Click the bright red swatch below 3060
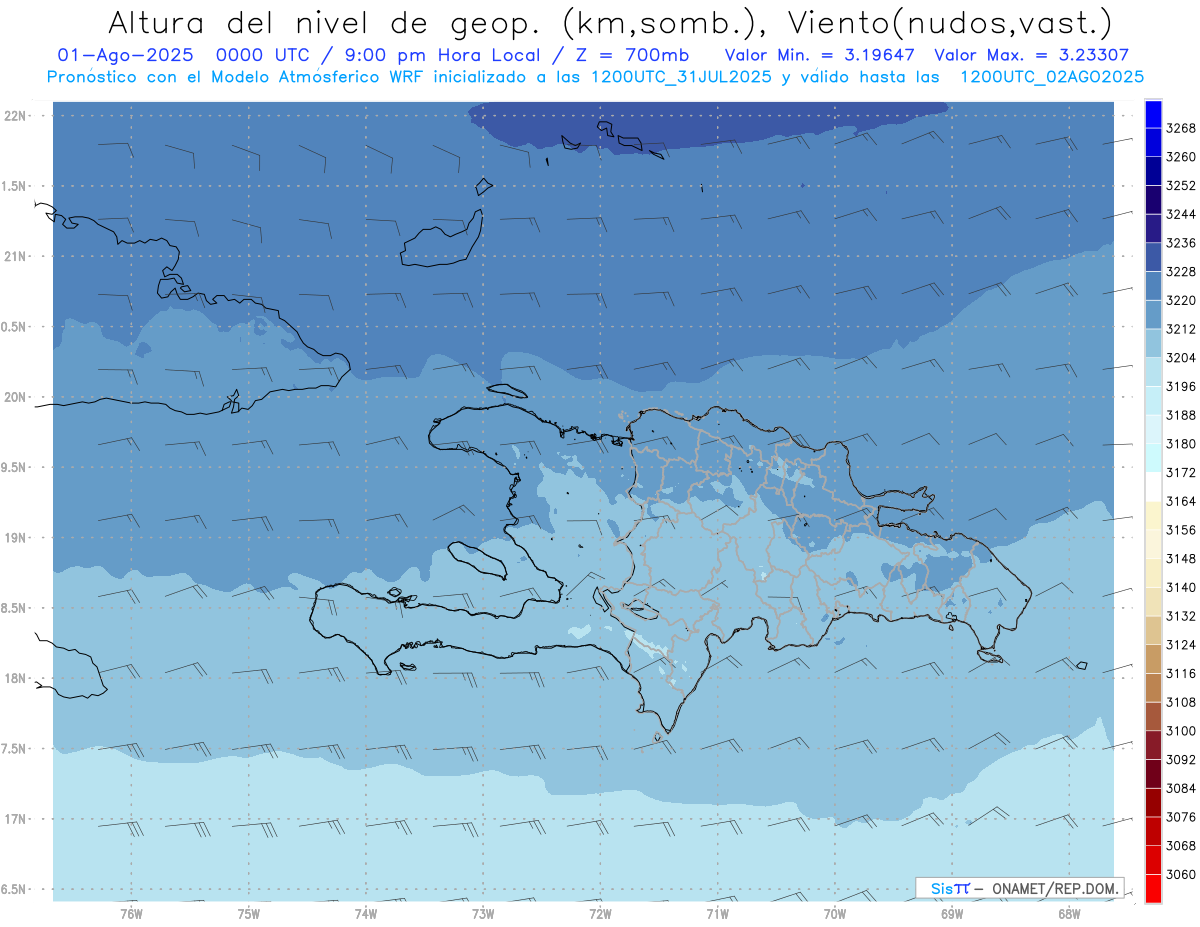Screen dimensions: 1200x927 [1153, 888]
